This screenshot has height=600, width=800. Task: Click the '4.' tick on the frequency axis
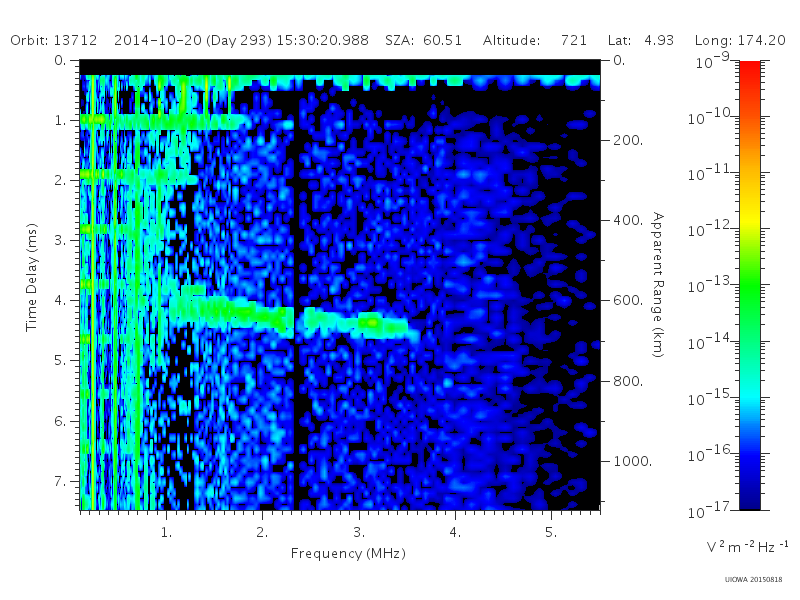[x=455, y=532]
